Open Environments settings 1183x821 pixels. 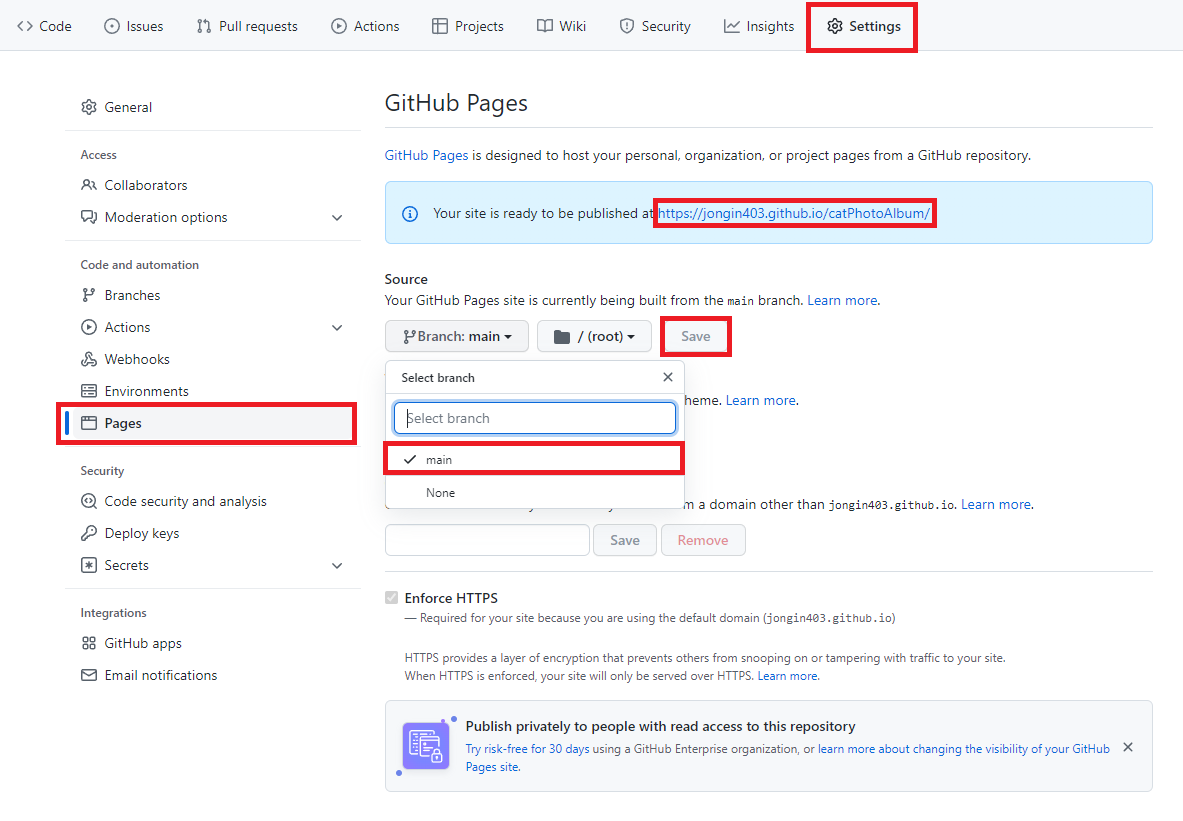(146, 391)
